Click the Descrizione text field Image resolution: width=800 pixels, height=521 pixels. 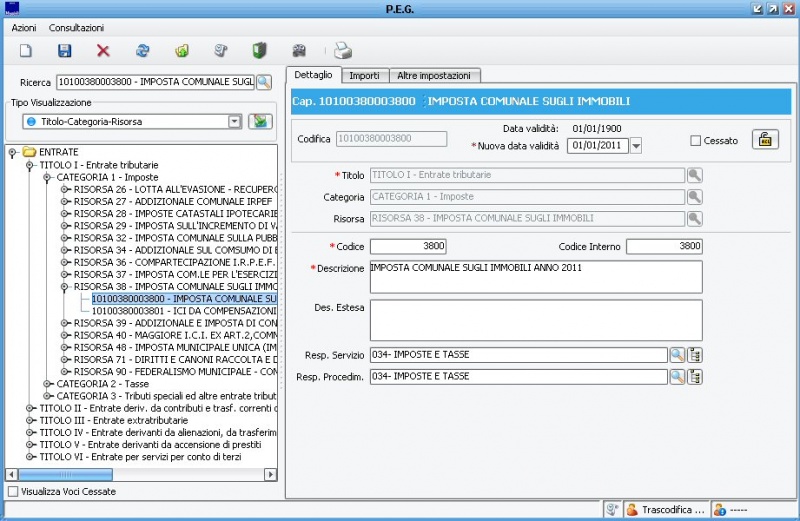(535, 276)
